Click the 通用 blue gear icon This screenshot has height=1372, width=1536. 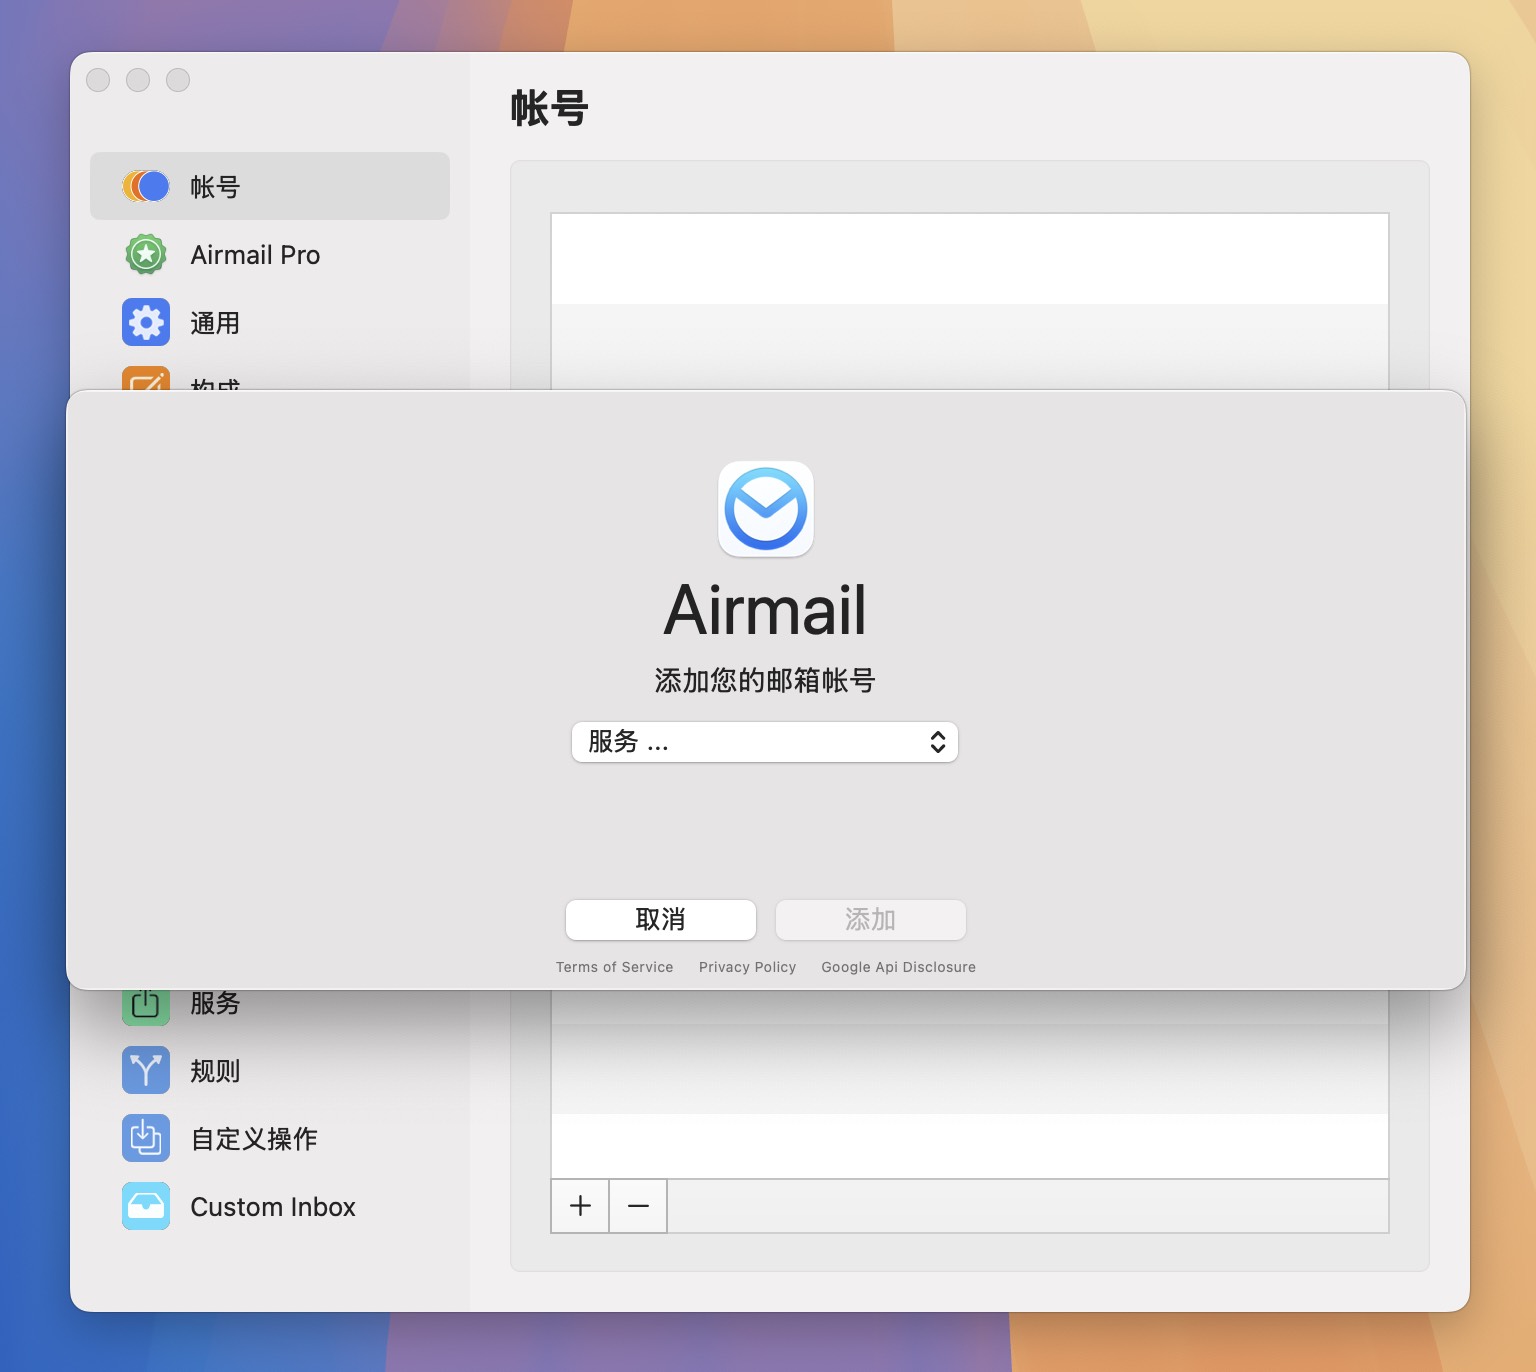[146, 322]
